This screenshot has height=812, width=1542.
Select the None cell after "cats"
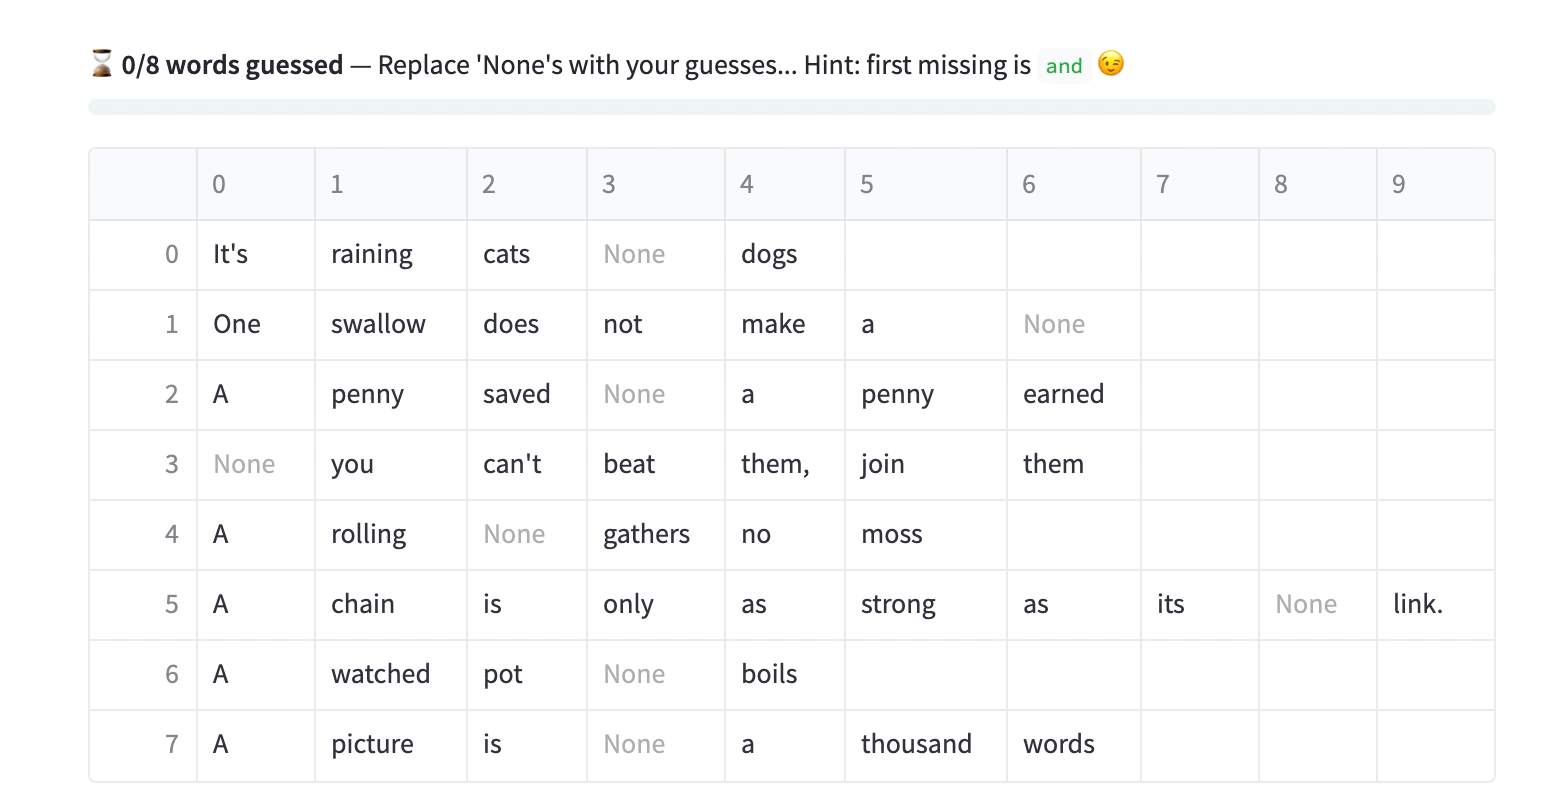(634, 255)
